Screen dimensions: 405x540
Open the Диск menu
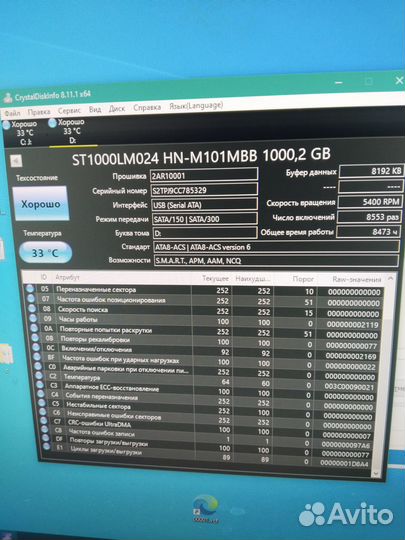point(117,108)
